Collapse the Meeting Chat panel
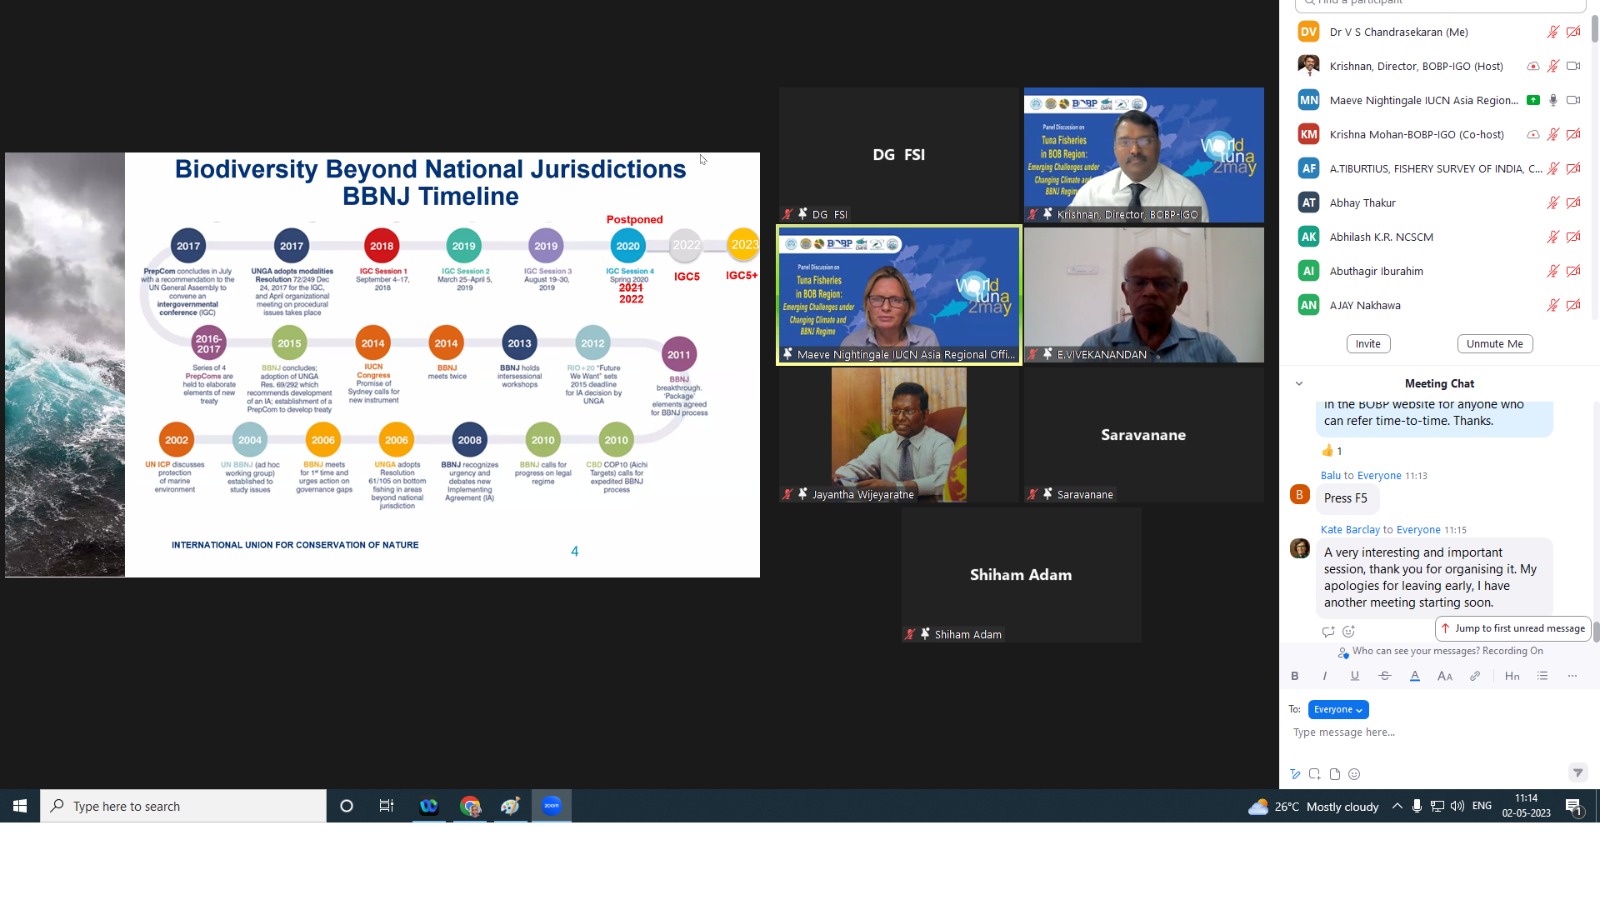 click(x=1299, y=383)
